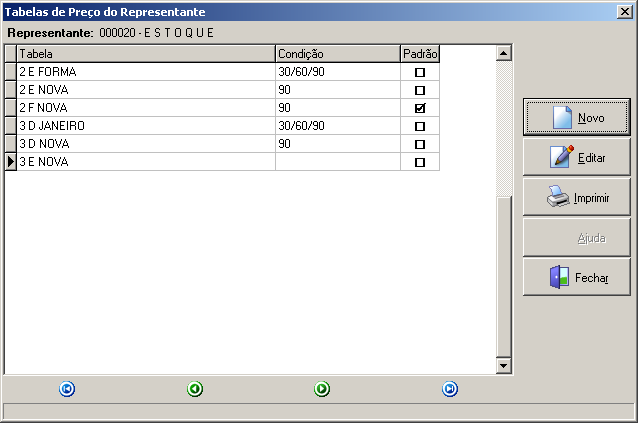
Task: Click empty condition cell of 3 E NOVA
Action: point(338,161)
